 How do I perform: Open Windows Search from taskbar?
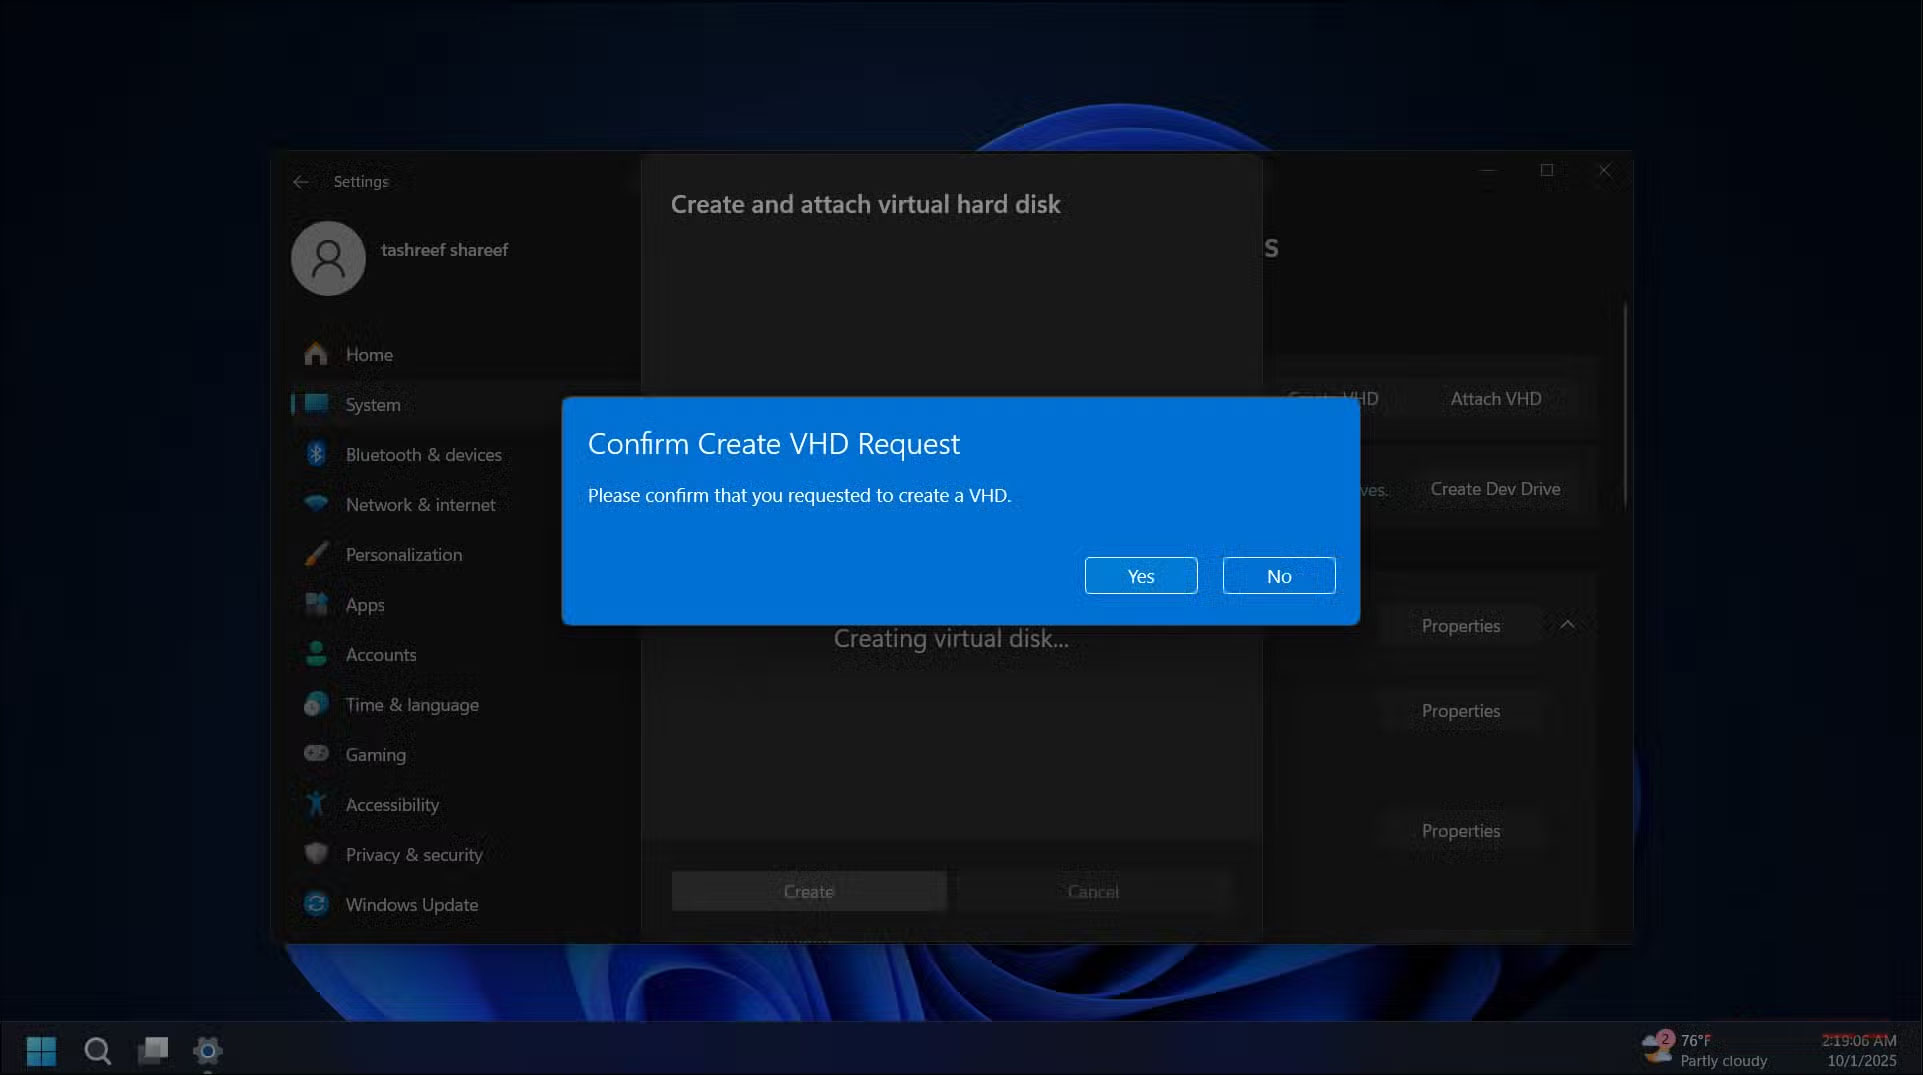point(97,1050)
